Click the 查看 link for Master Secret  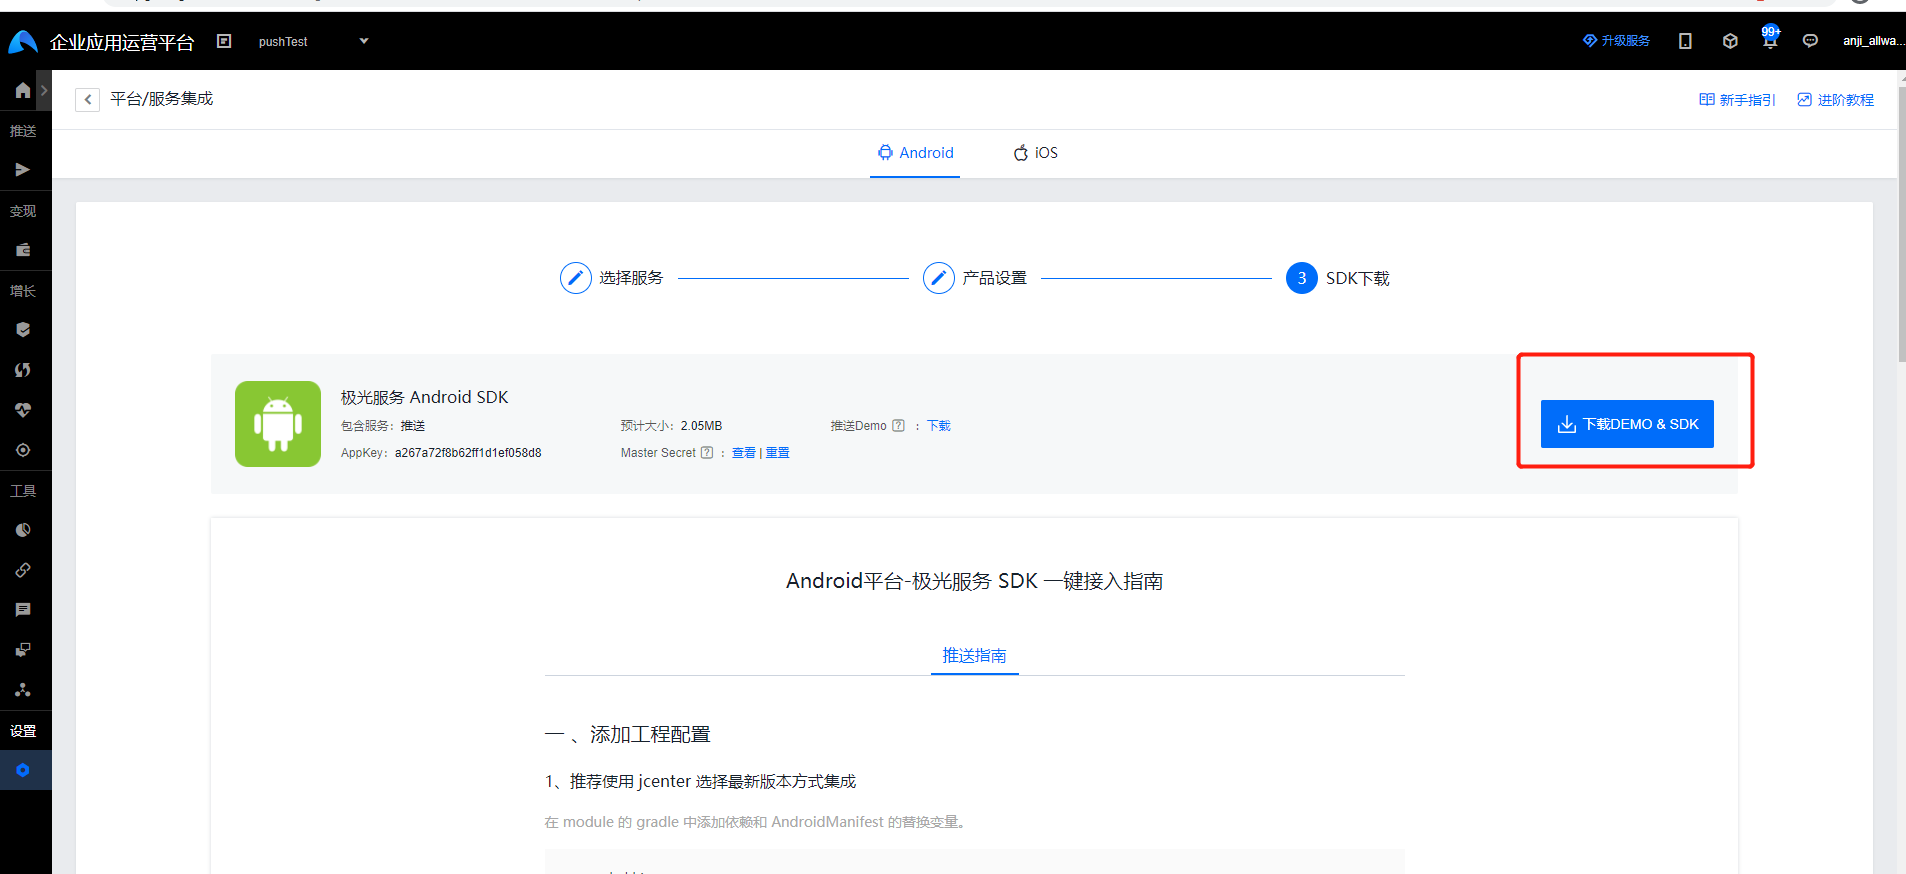(x=743, y=453)
